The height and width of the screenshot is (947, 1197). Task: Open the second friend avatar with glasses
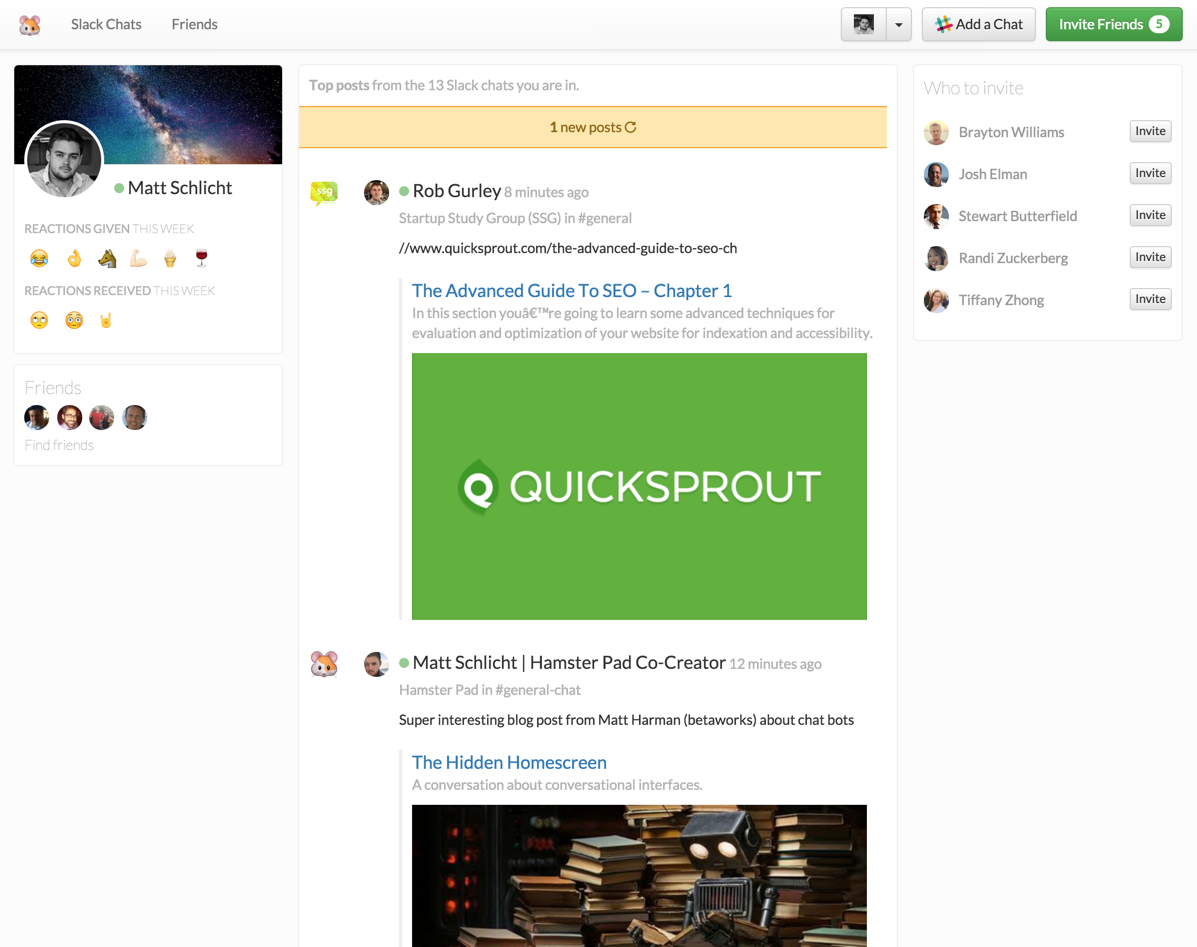(x=69, y=417)
